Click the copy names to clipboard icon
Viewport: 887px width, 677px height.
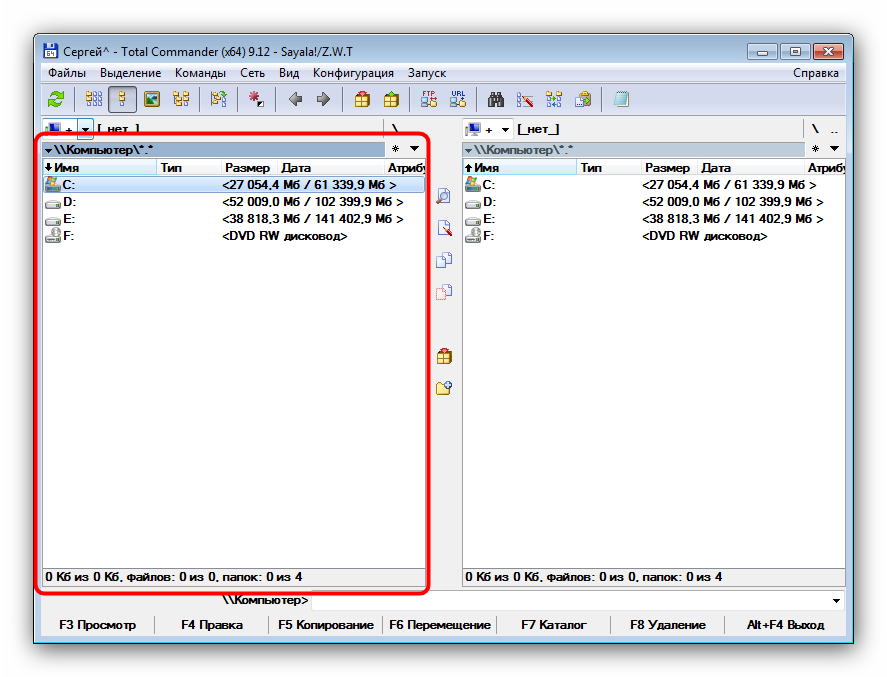pos(583,100)
